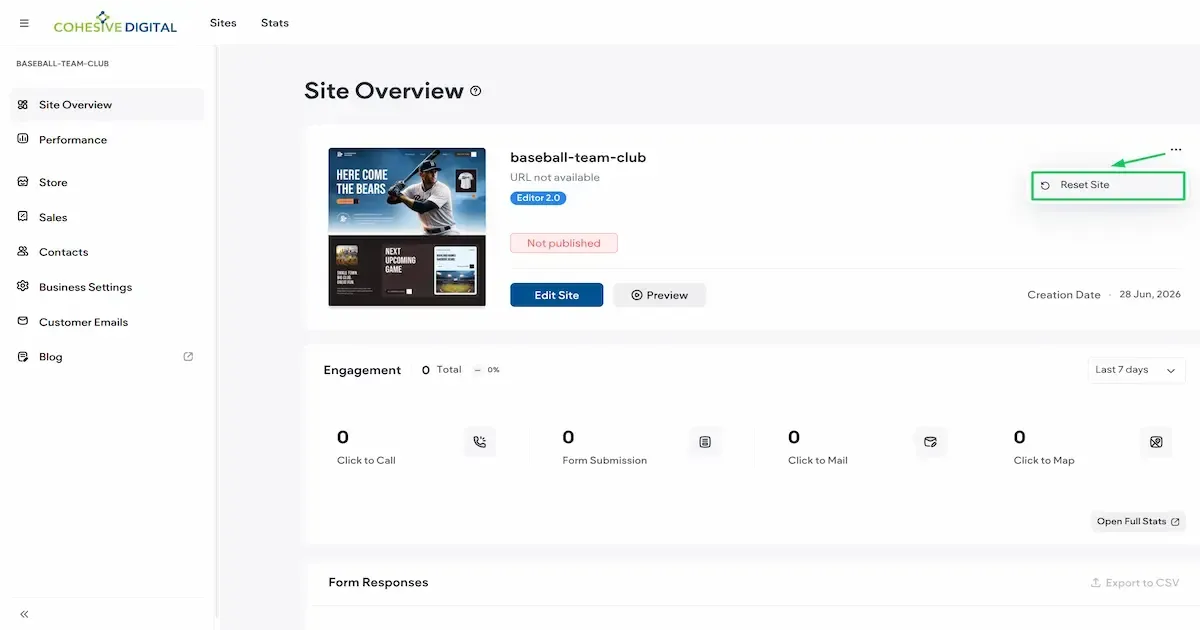Click the Click to Mail label
Screen dimensions: 1200x630
coord(818,461)
